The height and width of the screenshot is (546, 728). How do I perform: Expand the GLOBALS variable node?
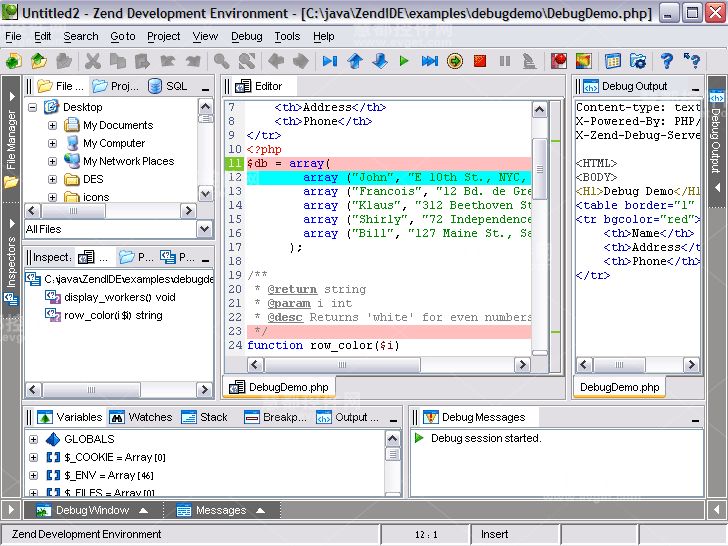[33, 439]
